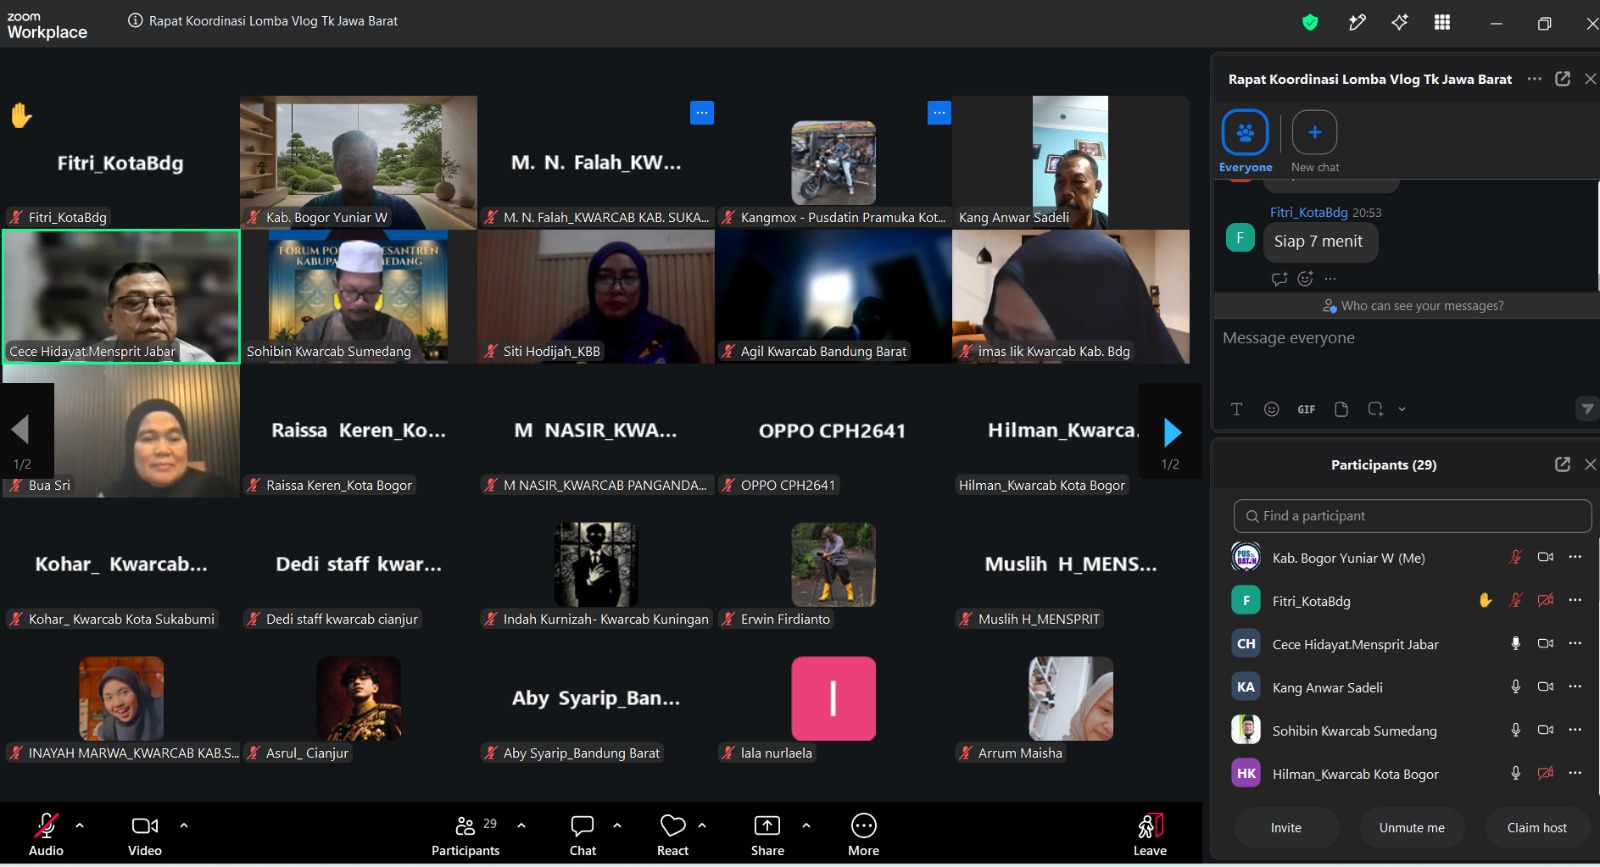
Task: Expand share options arrow next to Share
Action: click(x=806, y=826)
